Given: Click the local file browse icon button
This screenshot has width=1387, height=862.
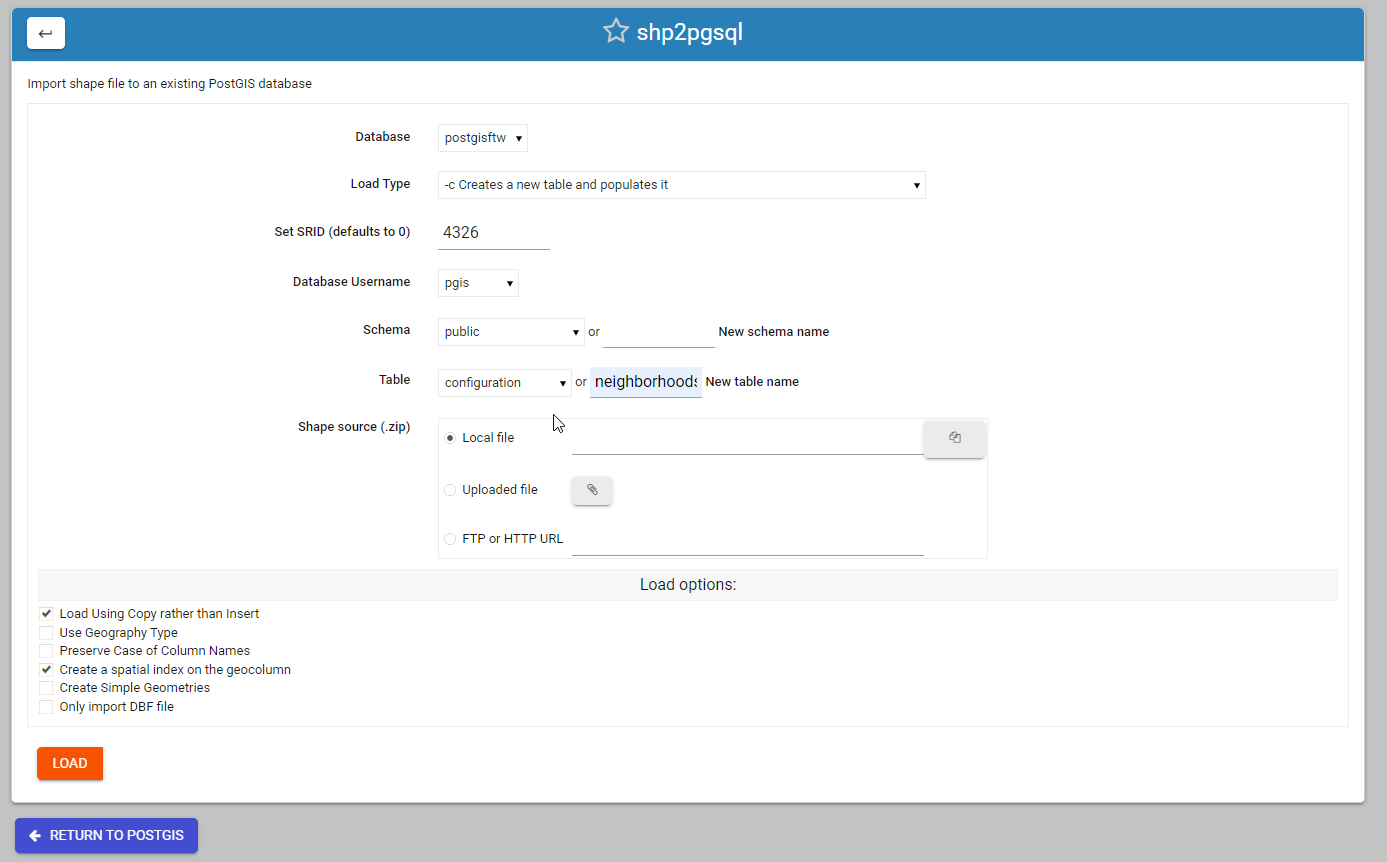Looking at the screenshot, I should 954,438.
